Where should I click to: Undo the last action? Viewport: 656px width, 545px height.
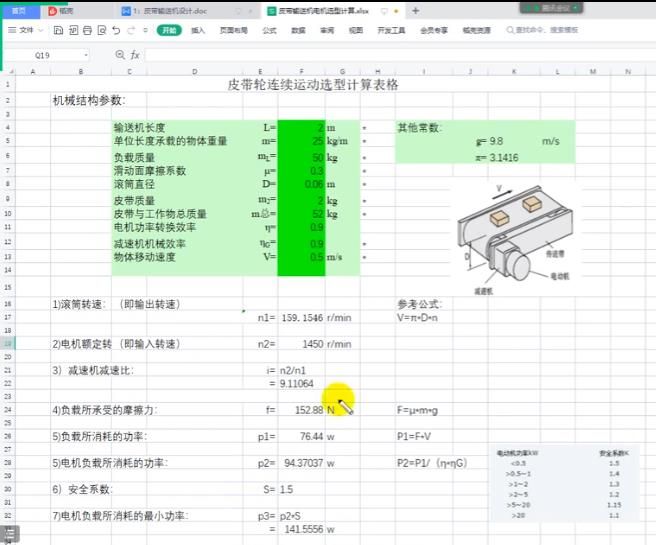click(116, 30)
